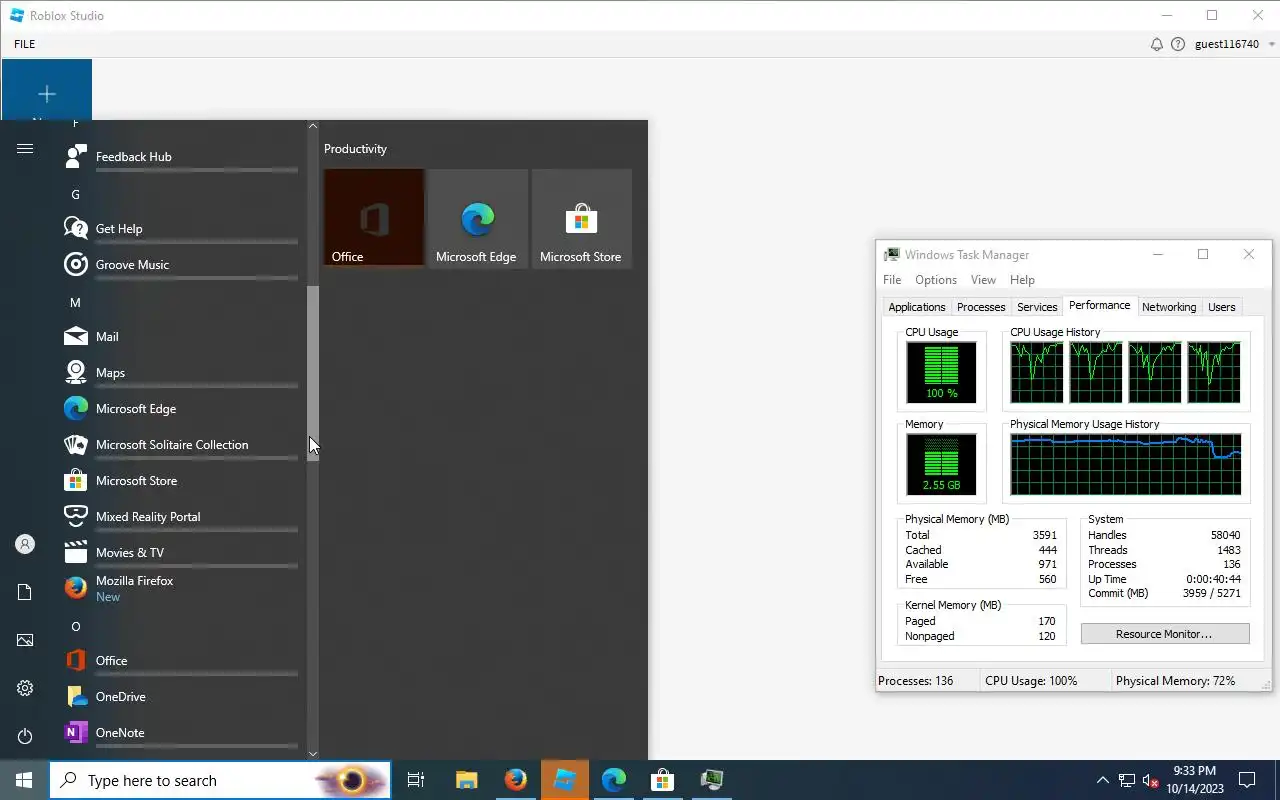
Task: Click the muted volume tray icon
Action: point(1151,780)
